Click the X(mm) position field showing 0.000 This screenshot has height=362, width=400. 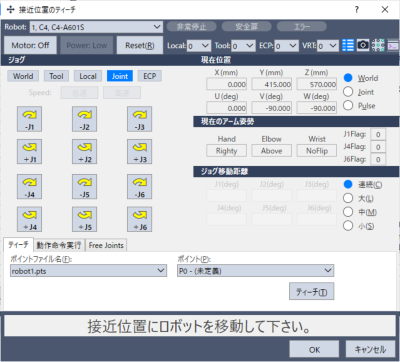227,84
